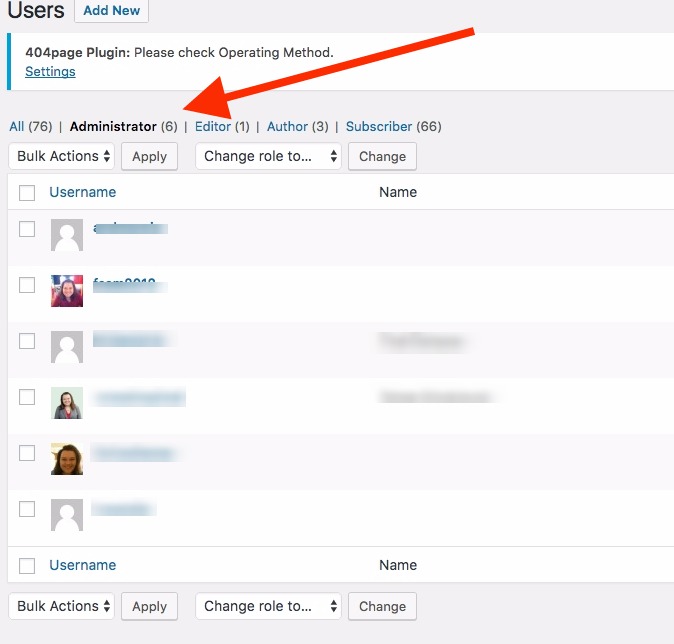The height and width of the screenshot is (644, 674).
Task: Filter users by Subscriber role
Action: coord(379,127)
